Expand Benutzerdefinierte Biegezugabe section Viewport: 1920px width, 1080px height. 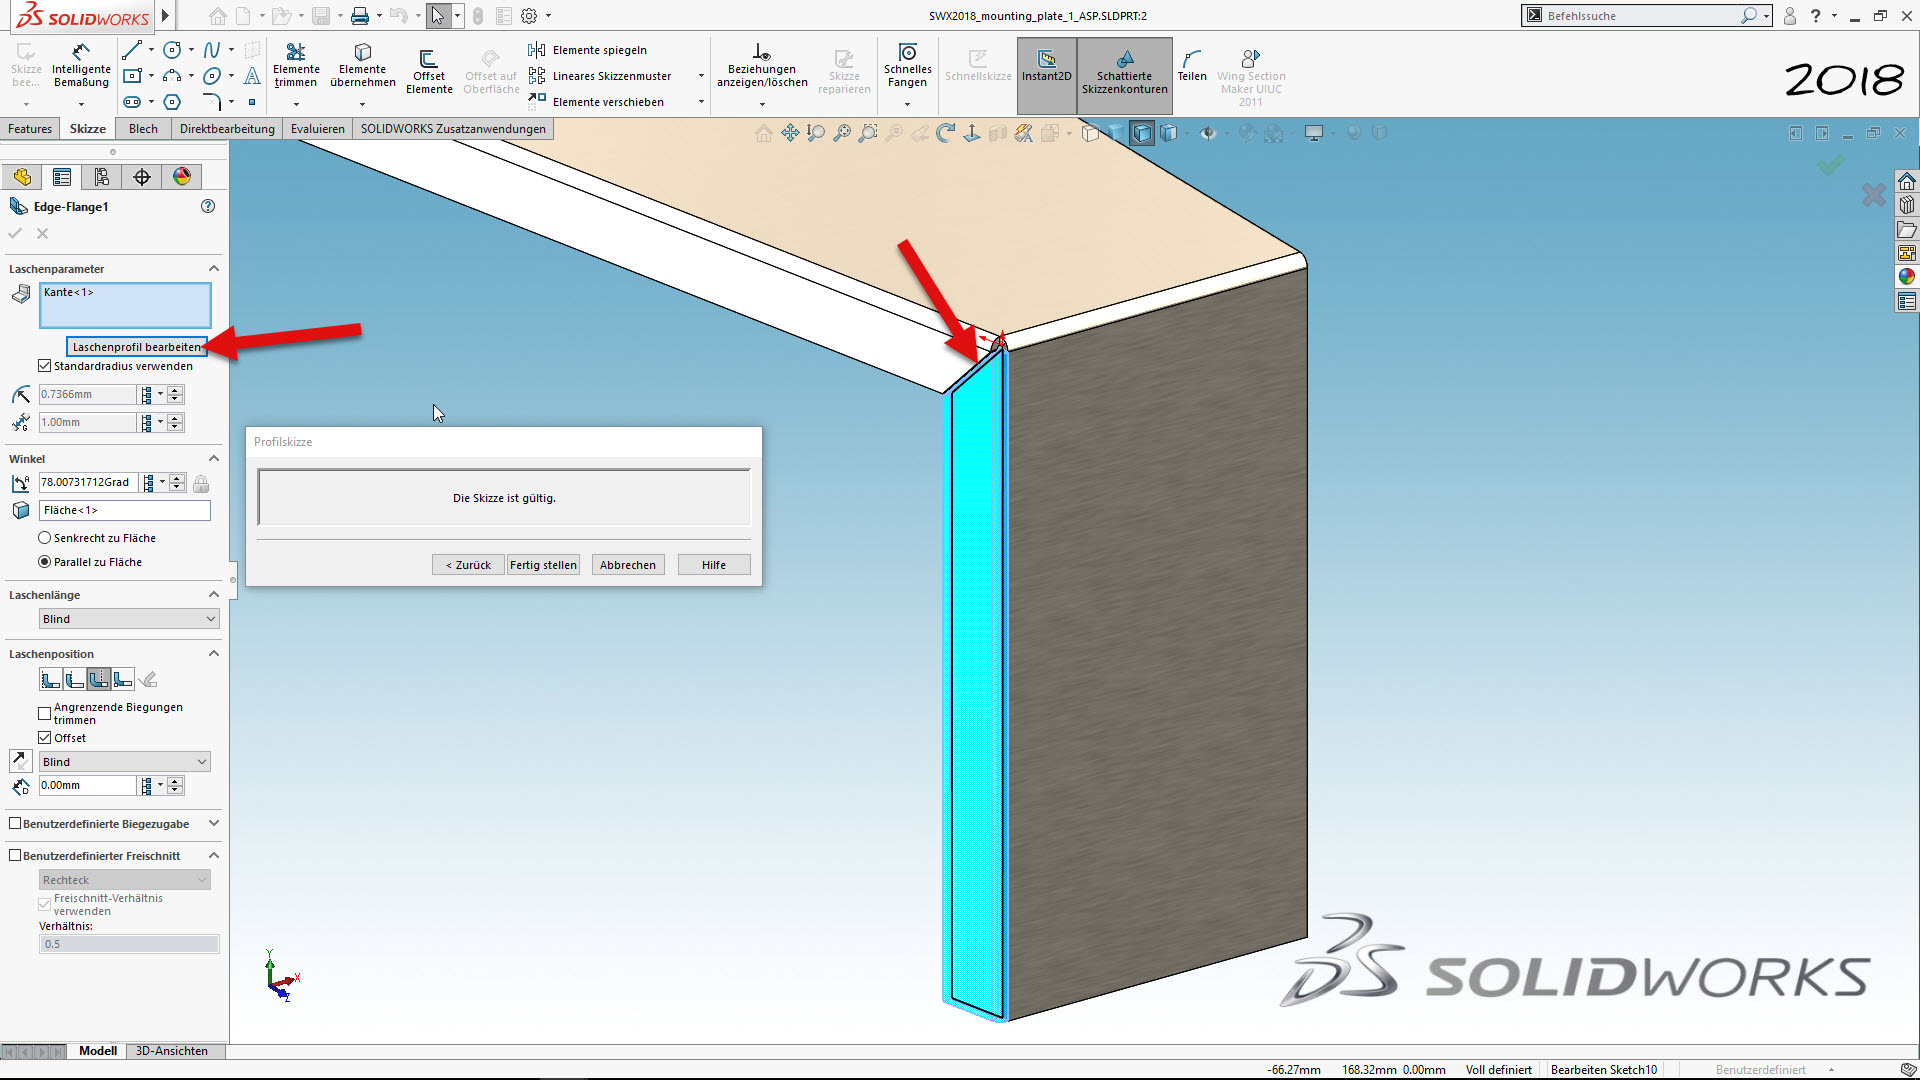(x=213, y=824)
